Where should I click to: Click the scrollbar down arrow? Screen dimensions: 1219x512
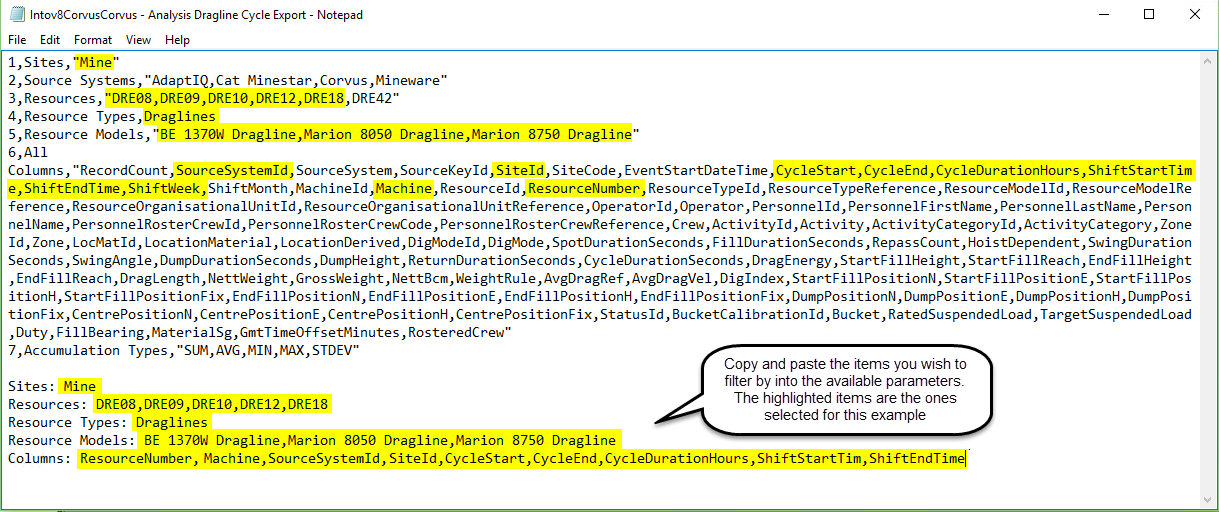tap(1209, 502)
